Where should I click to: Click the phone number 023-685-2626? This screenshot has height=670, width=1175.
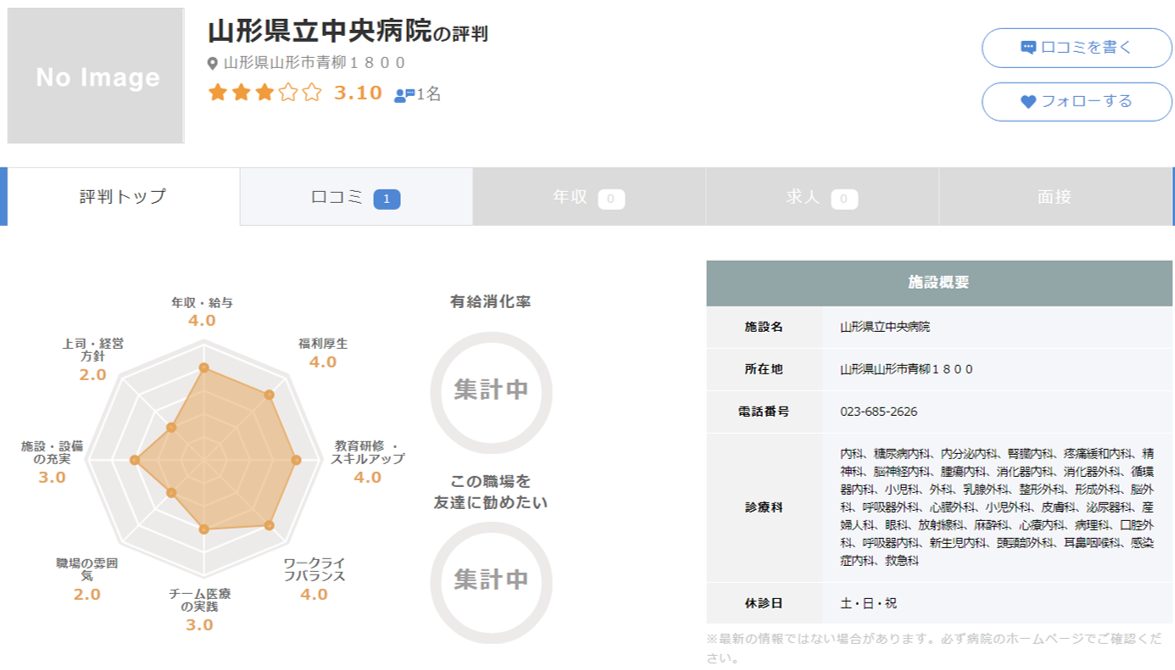(878, 412)
